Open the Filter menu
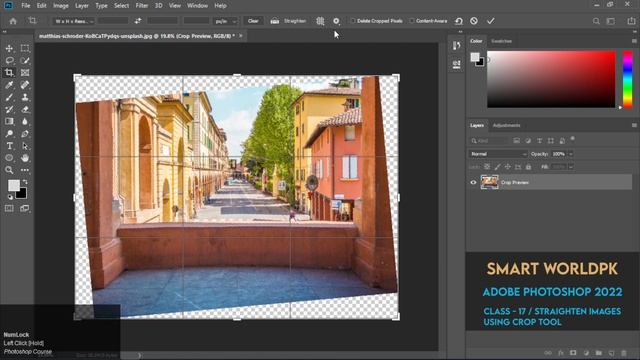Screen dimensions: 640x360 [142, 6]
